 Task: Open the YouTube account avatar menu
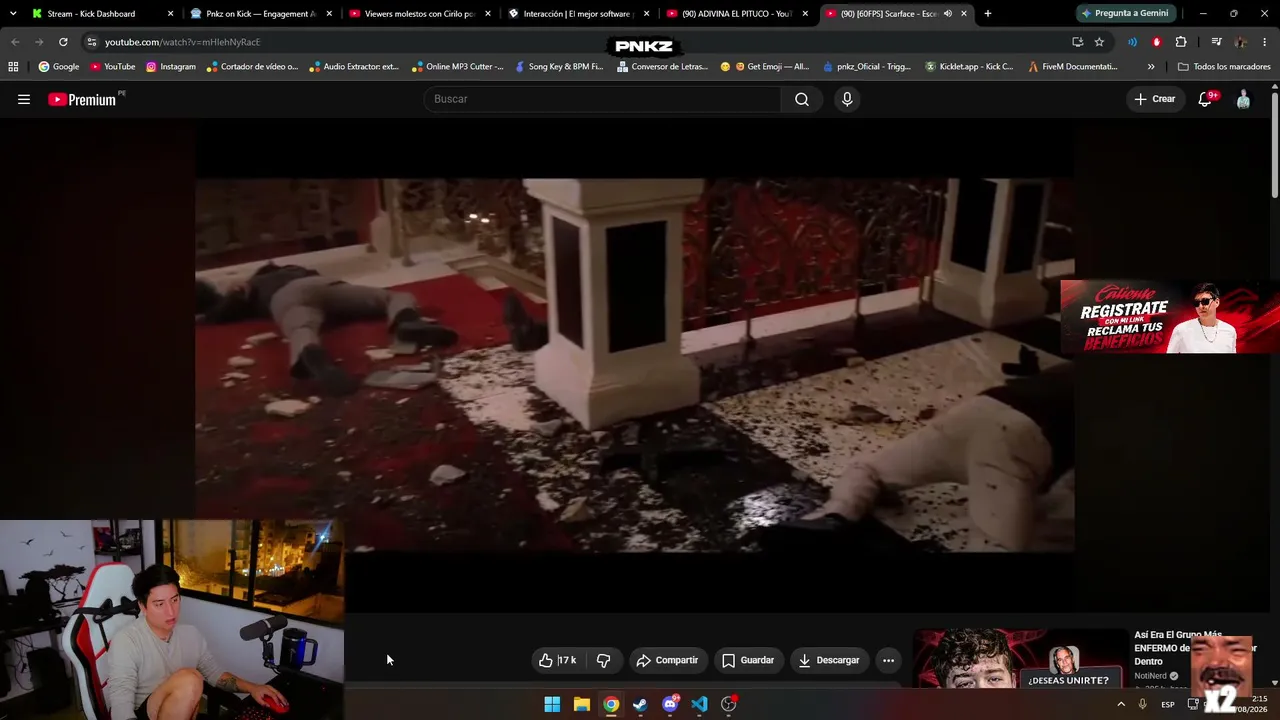point(1243,99)
